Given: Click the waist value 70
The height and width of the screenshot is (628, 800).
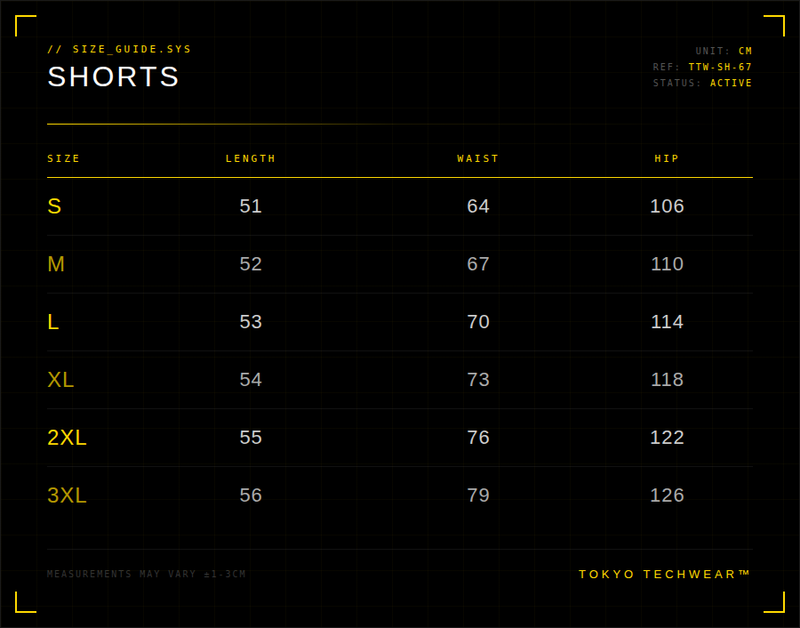Looking at the screenshot, I should pyautogui.click(x=478, y=322).
